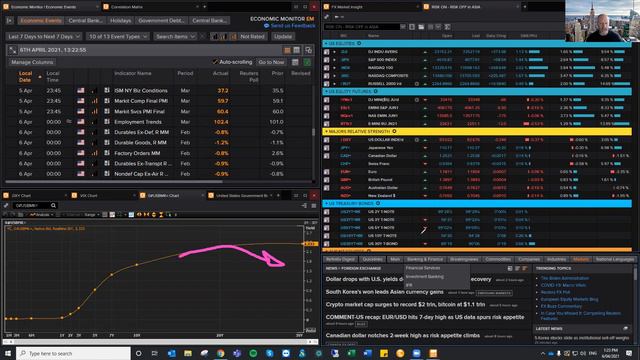The image size is (640, 360).
Task: Sort by the Local Date column header
Action: (x=25, y=76)
